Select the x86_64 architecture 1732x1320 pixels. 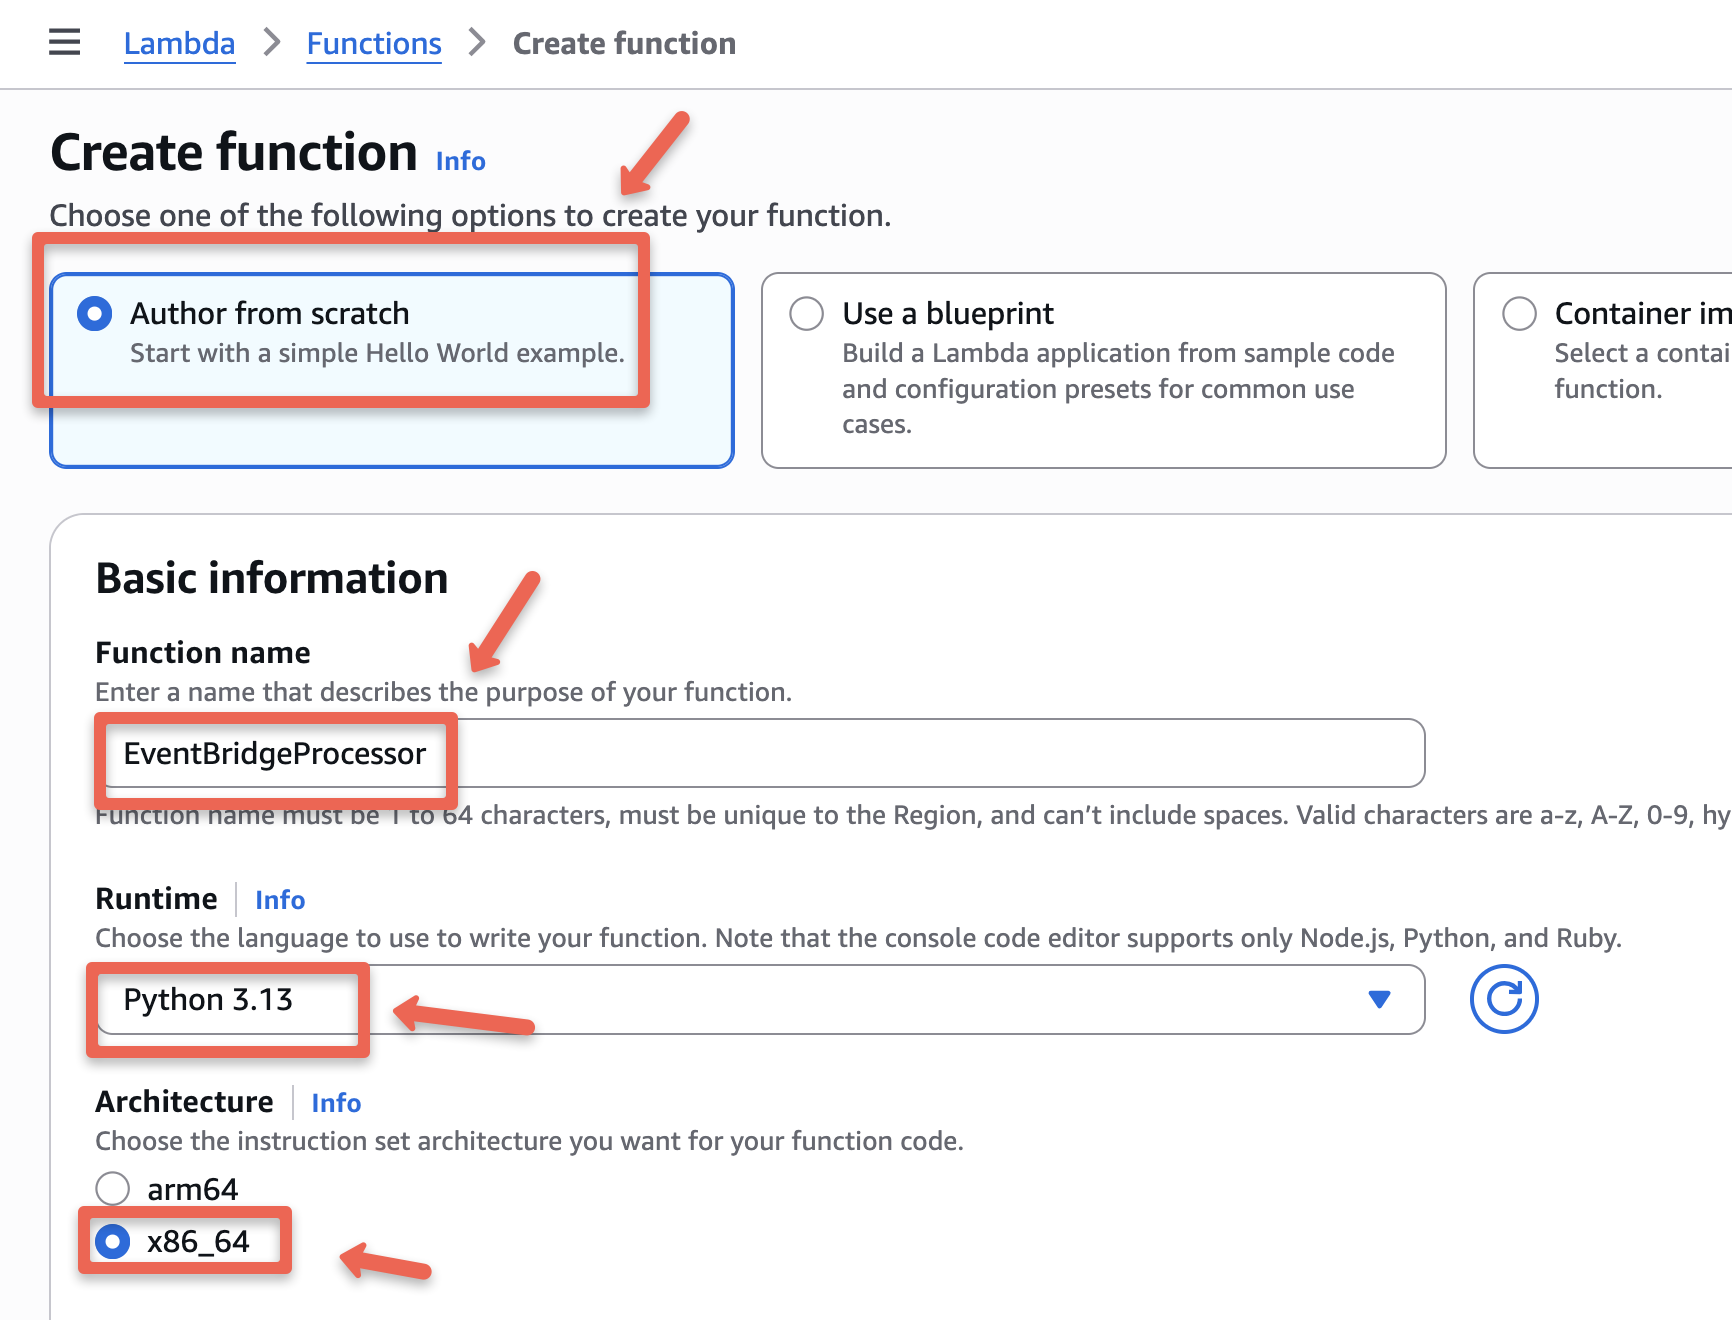pos(112,1242)
